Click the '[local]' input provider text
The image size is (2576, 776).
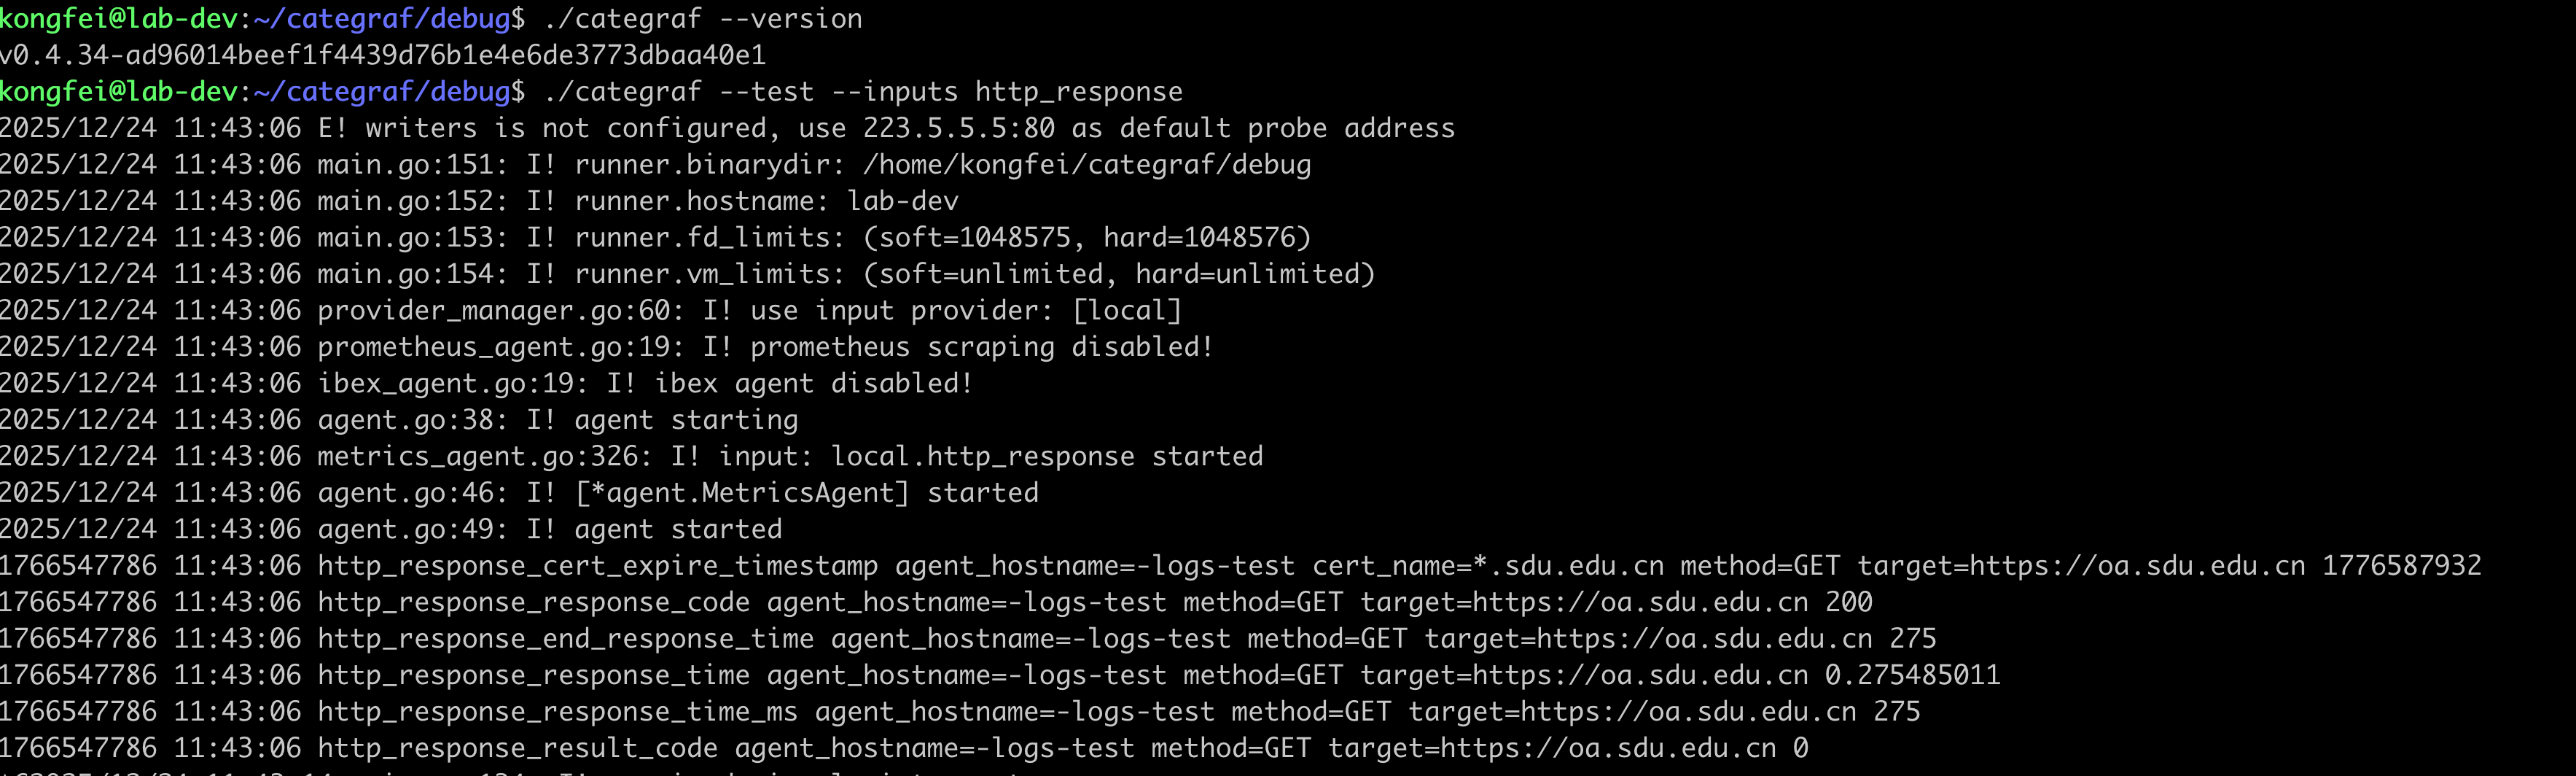click(1126, 311)
